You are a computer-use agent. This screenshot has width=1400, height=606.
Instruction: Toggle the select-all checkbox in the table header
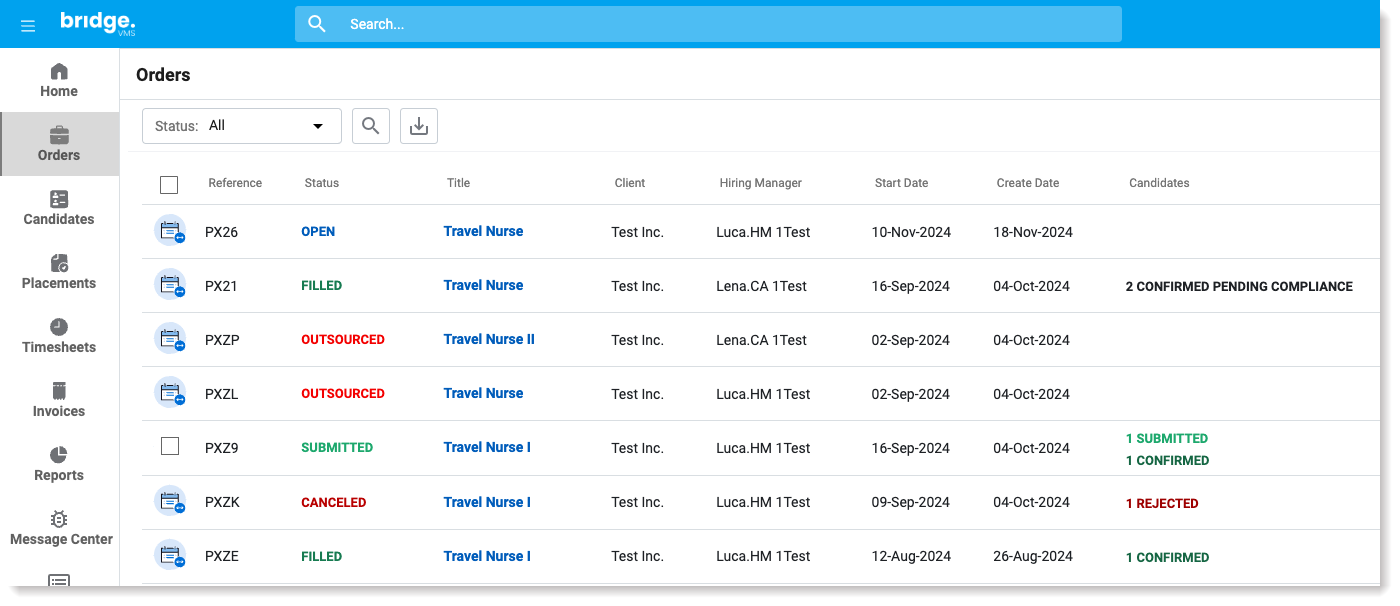pos(169,184)
